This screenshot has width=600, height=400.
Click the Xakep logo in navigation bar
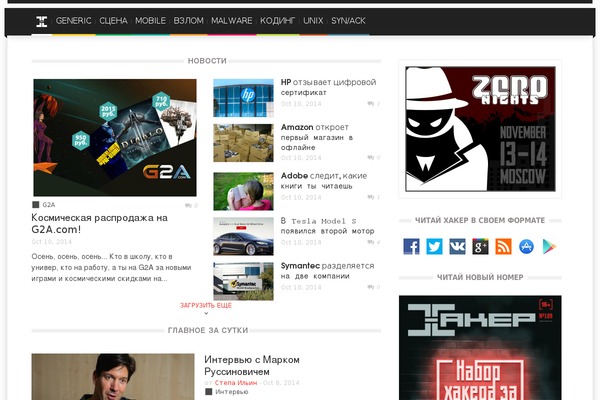coord(41,21)
